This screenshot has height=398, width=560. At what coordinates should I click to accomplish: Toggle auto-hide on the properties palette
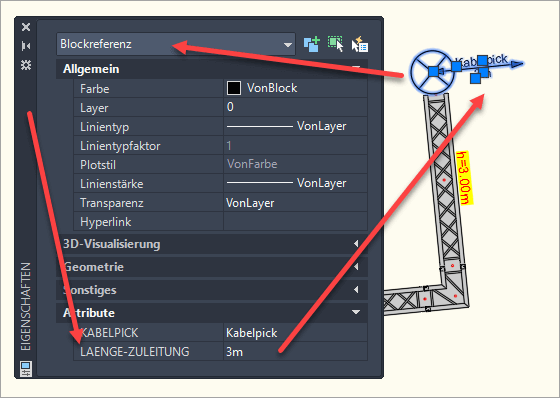coord(26,46)
